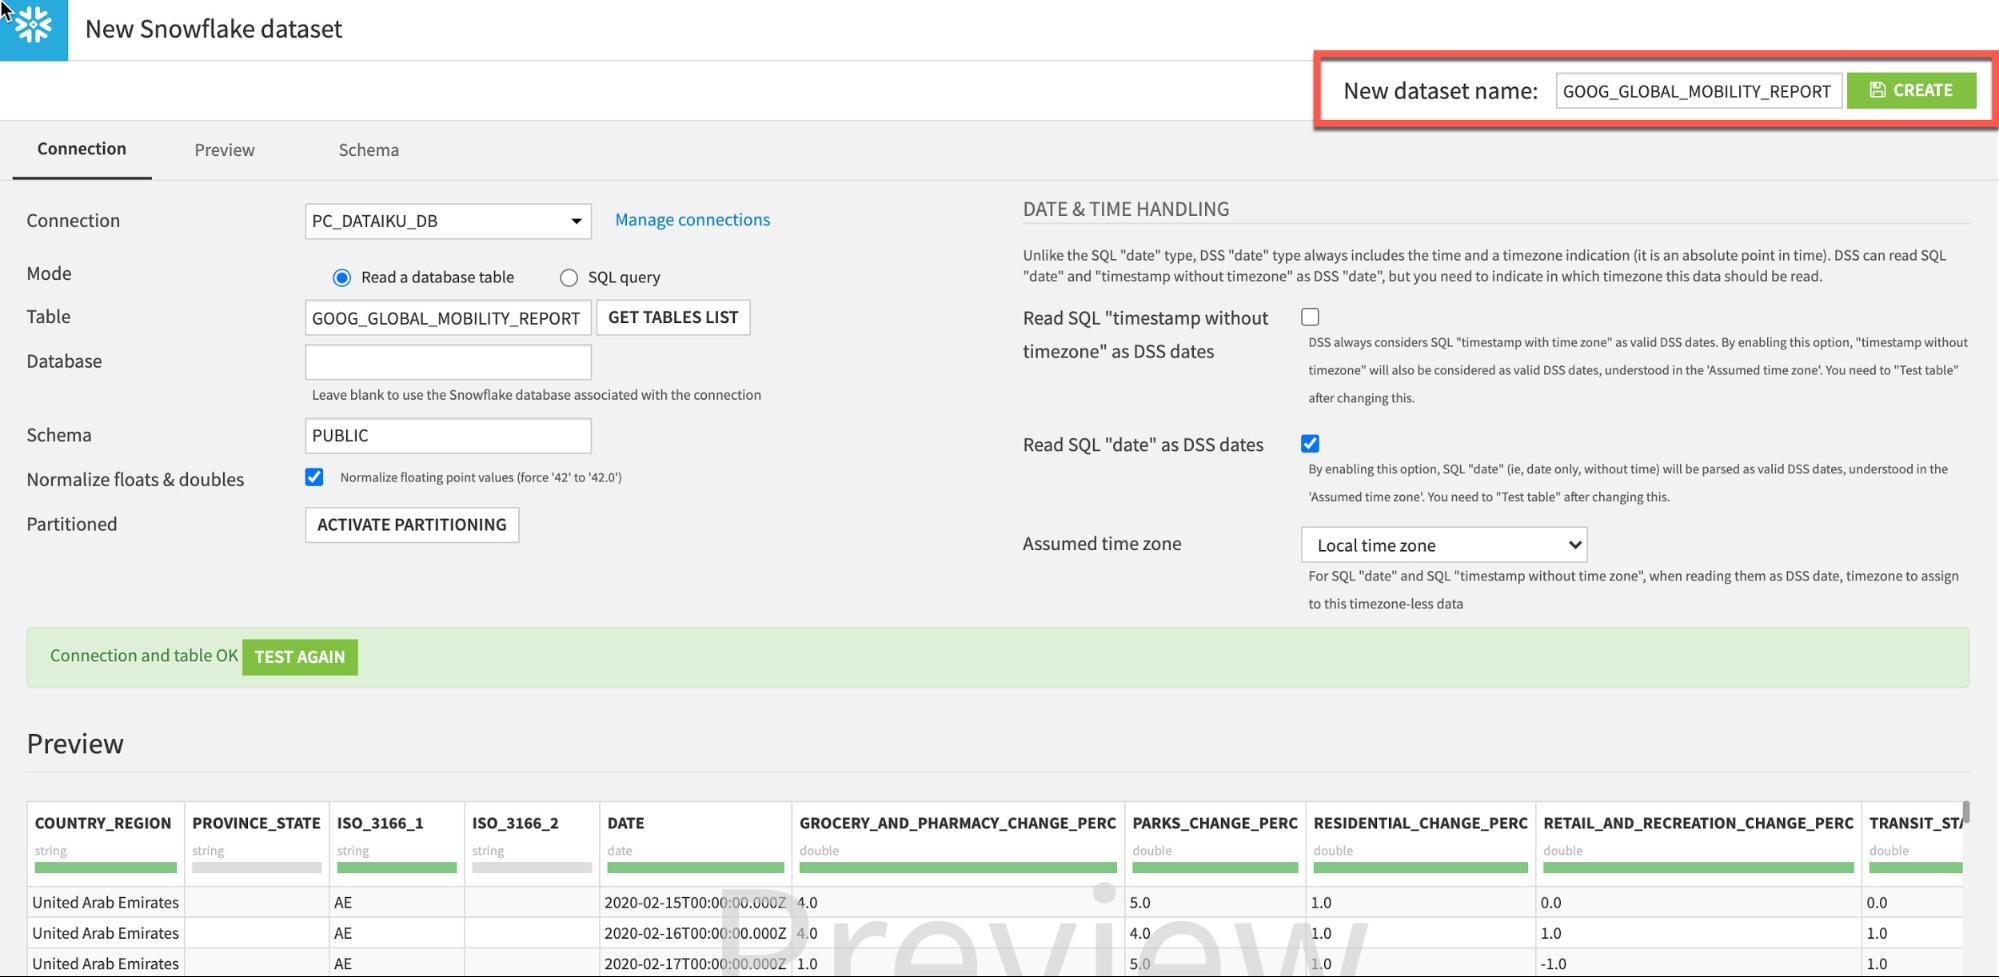Click the Table name input field
The image size is (1999, 977).
447,318
